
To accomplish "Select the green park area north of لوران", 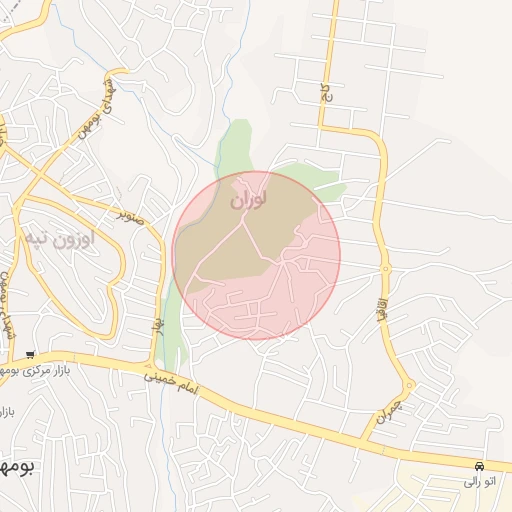I will click(235, 145).
